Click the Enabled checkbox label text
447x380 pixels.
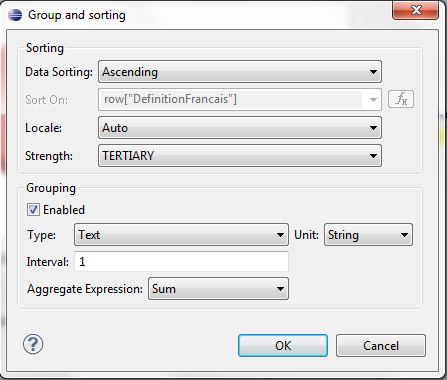click(x=64, y=210)
